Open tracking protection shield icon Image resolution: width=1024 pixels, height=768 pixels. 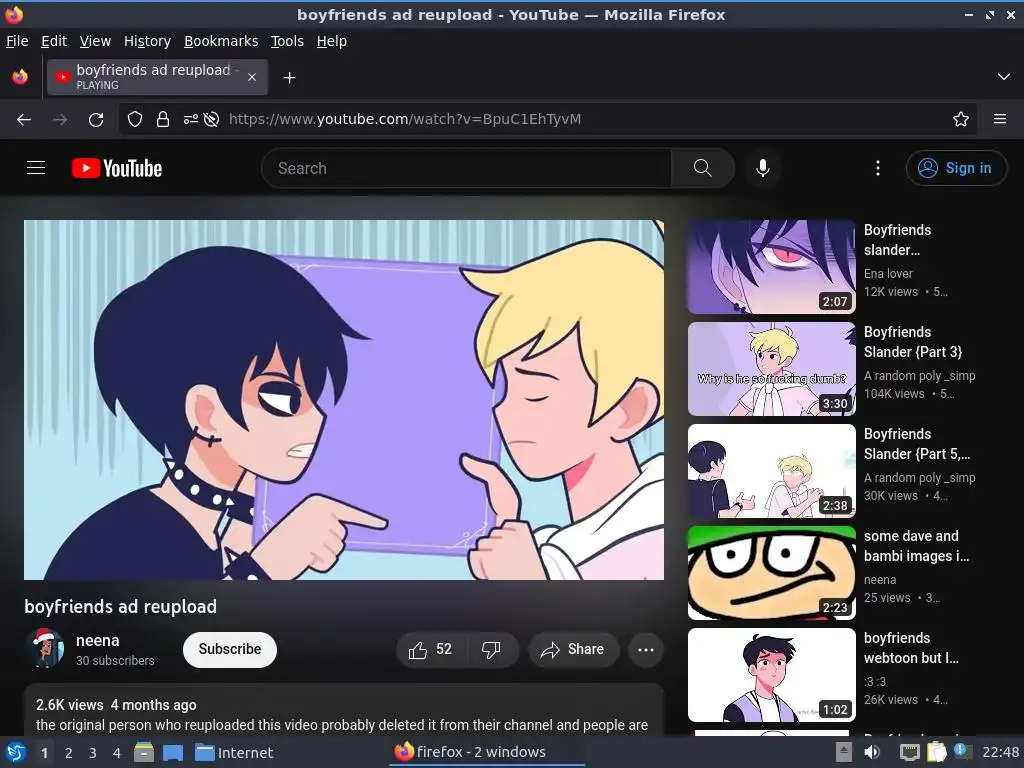pyautogui.click(x=135, y=119)
